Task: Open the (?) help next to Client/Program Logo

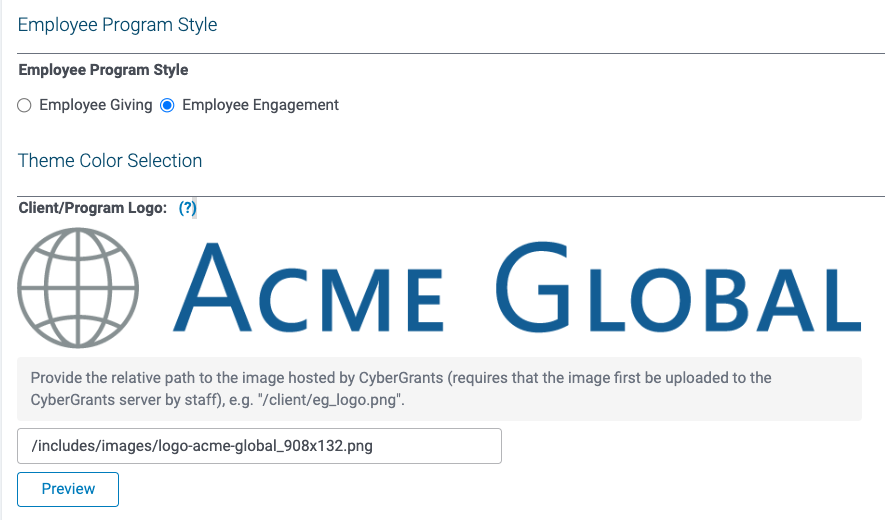Action: tap(187, 208)
